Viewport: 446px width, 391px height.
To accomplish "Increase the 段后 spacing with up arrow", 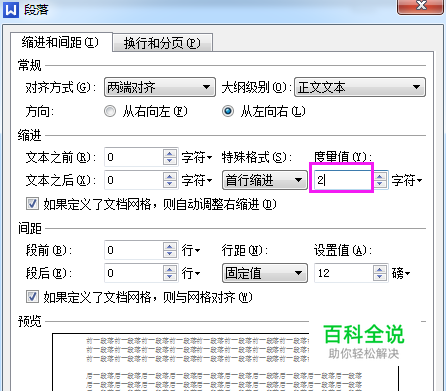I will pyautogui.click(x=170, y=270).
